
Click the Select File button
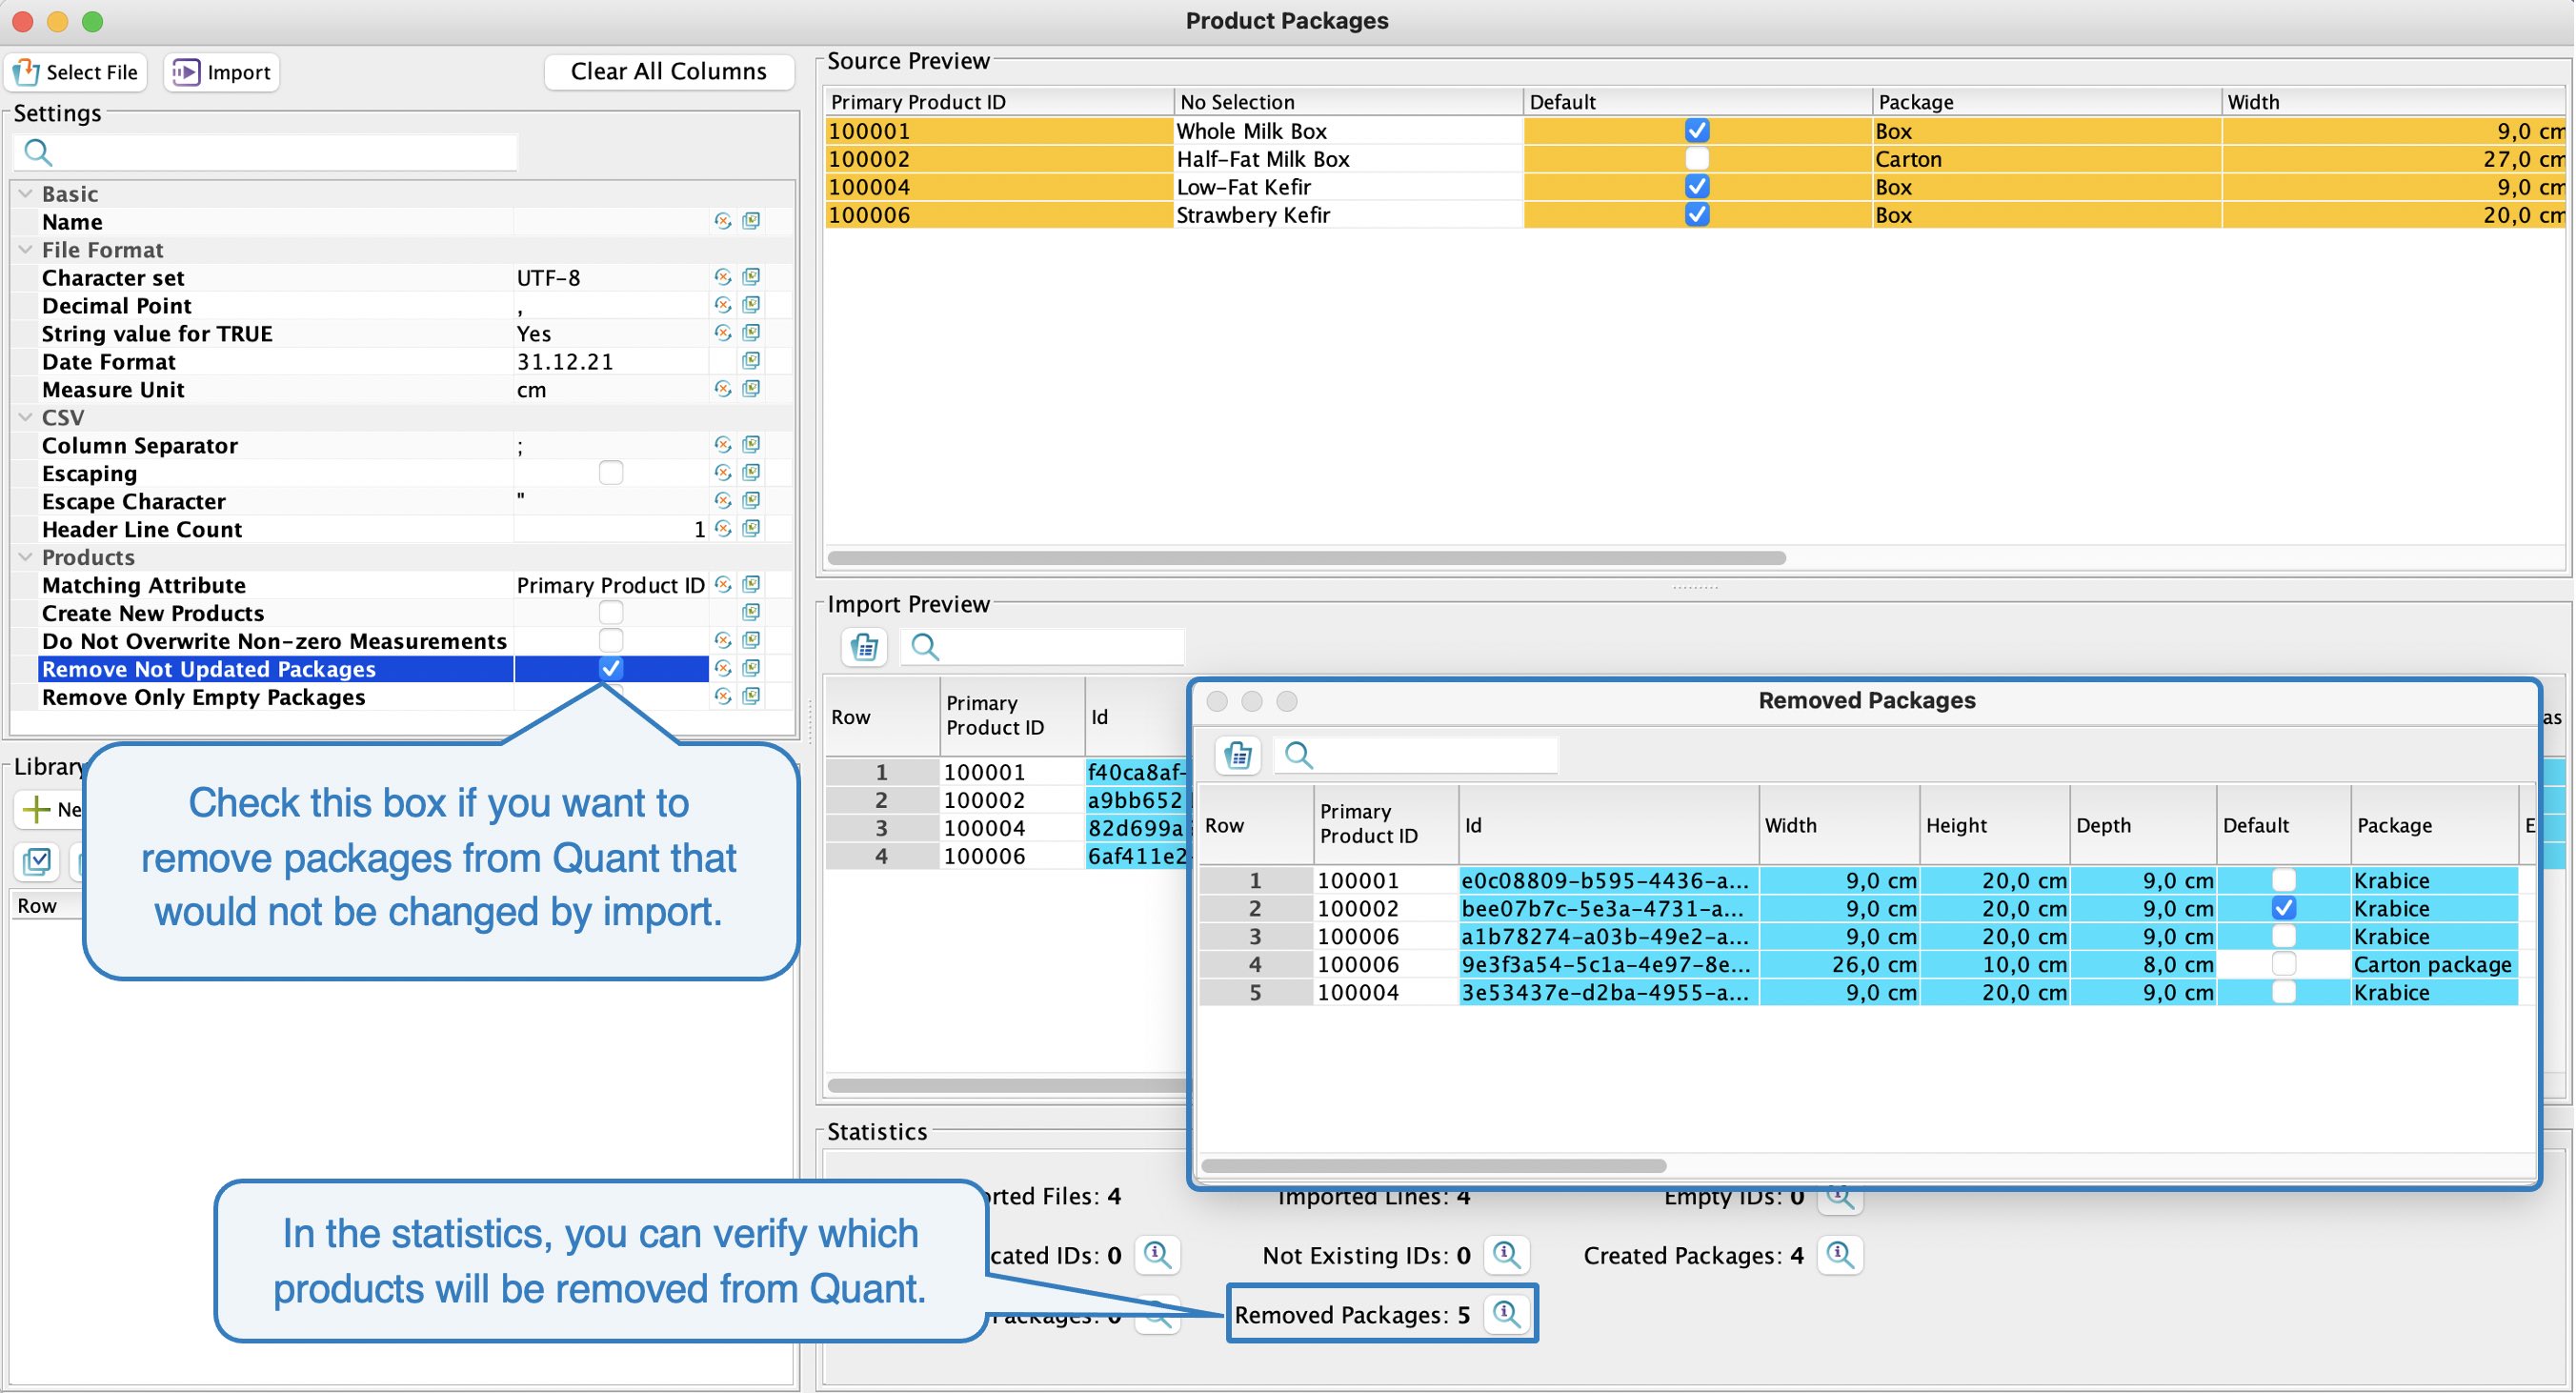pos(76,72)
